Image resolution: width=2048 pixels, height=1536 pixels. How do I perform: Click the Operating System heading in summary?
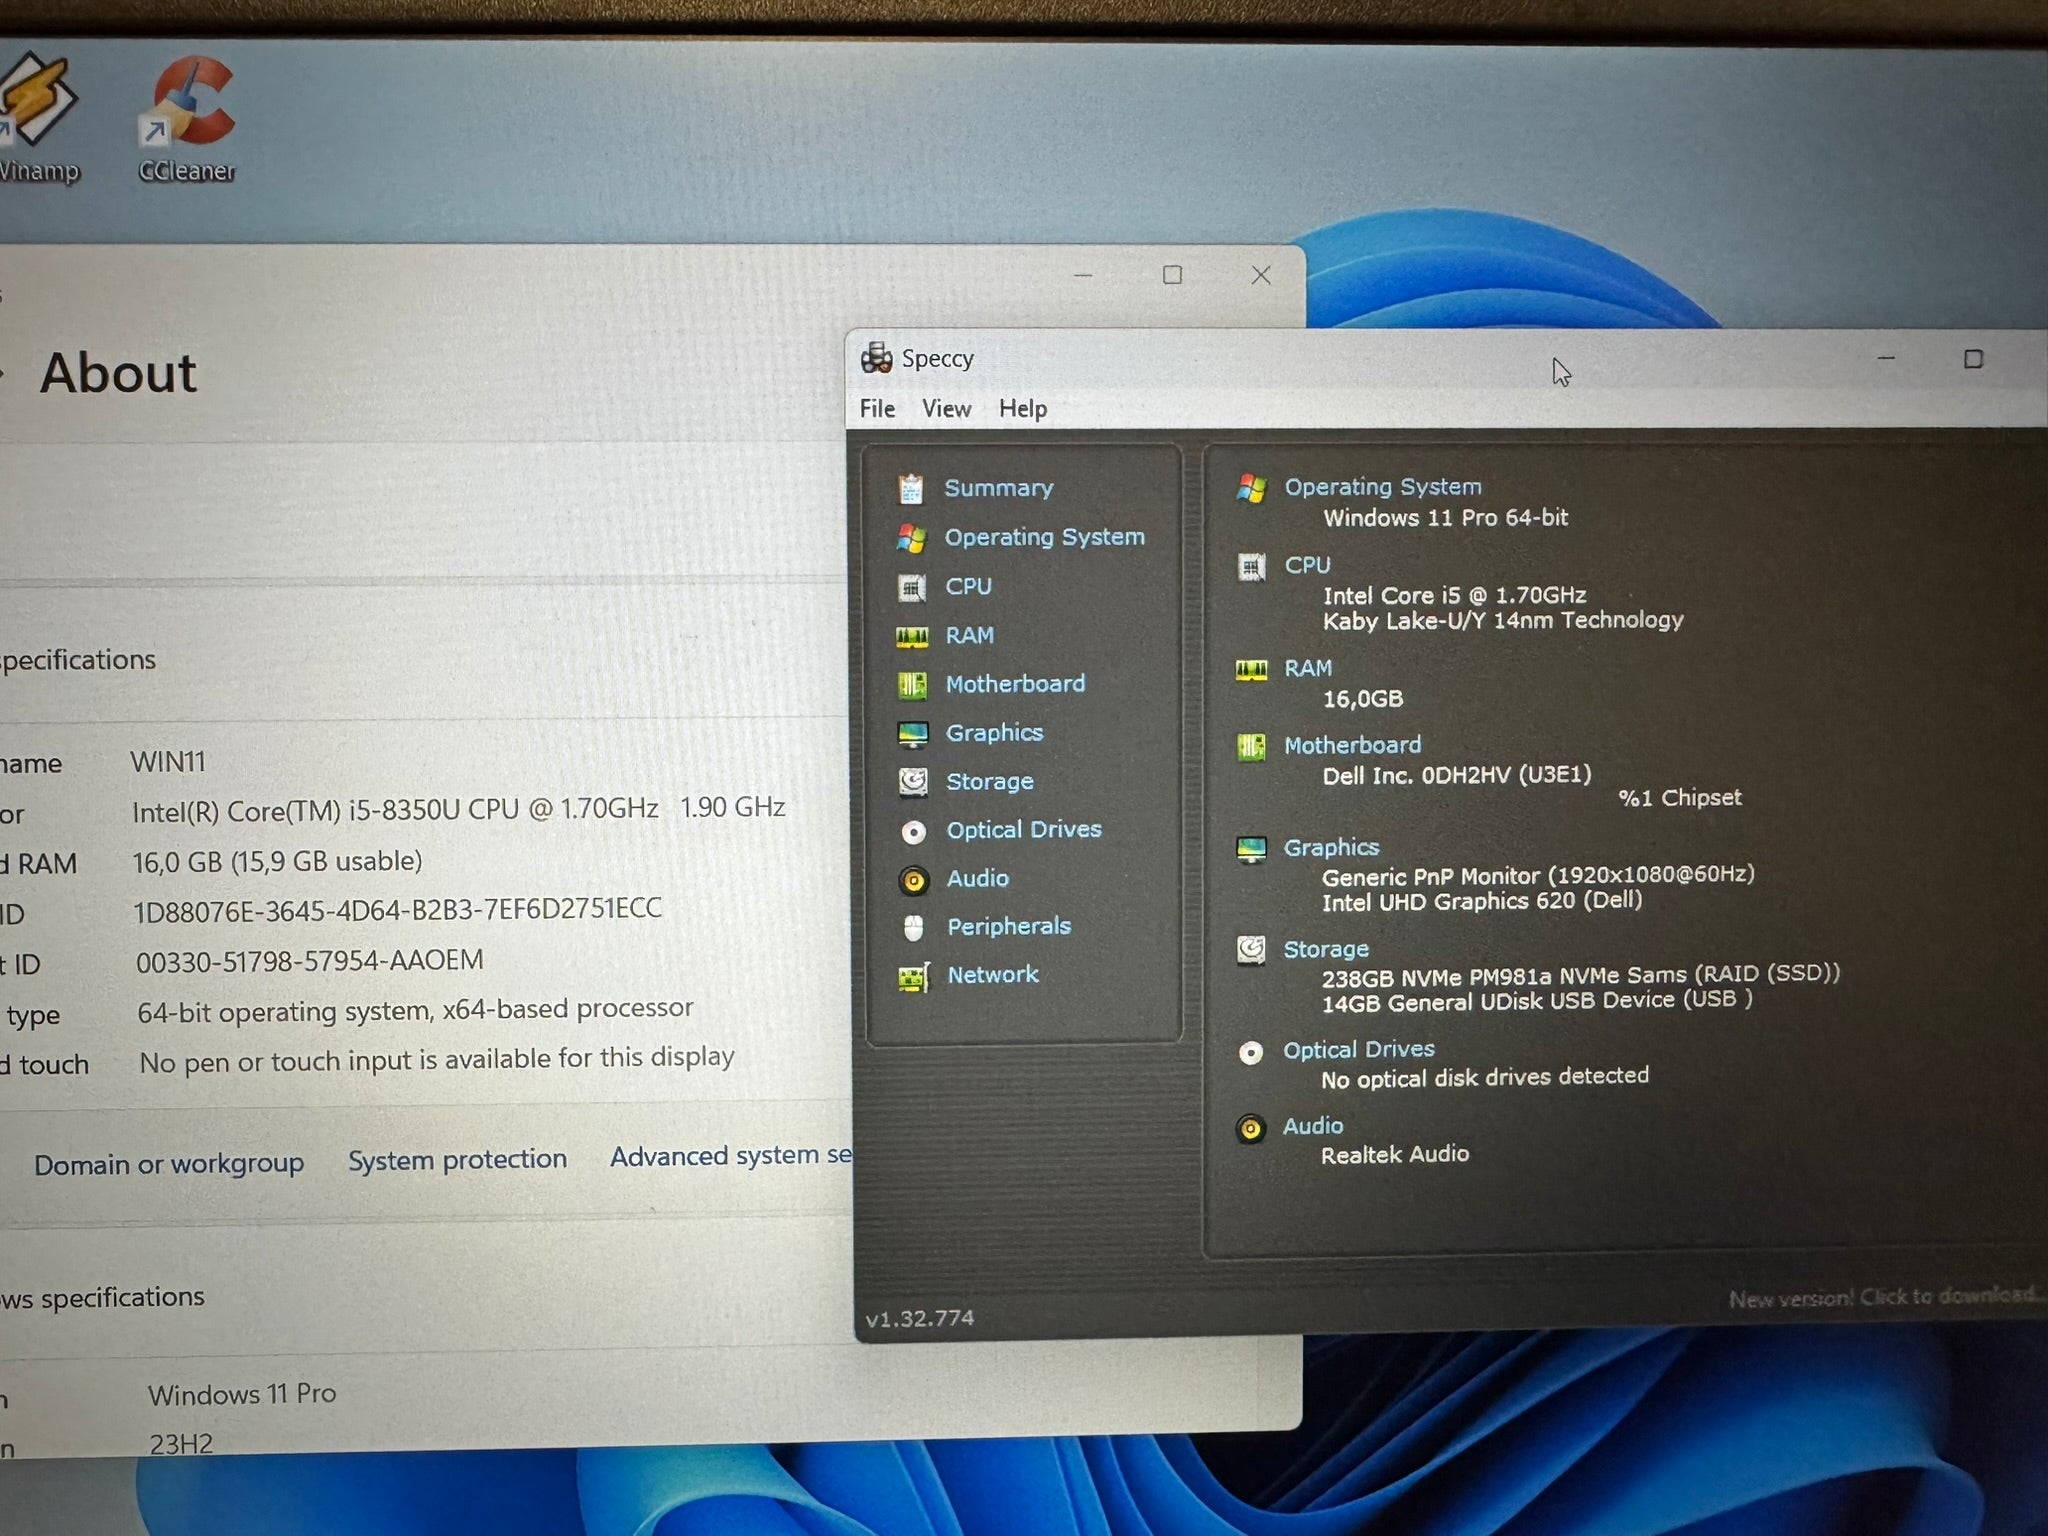1383,487
